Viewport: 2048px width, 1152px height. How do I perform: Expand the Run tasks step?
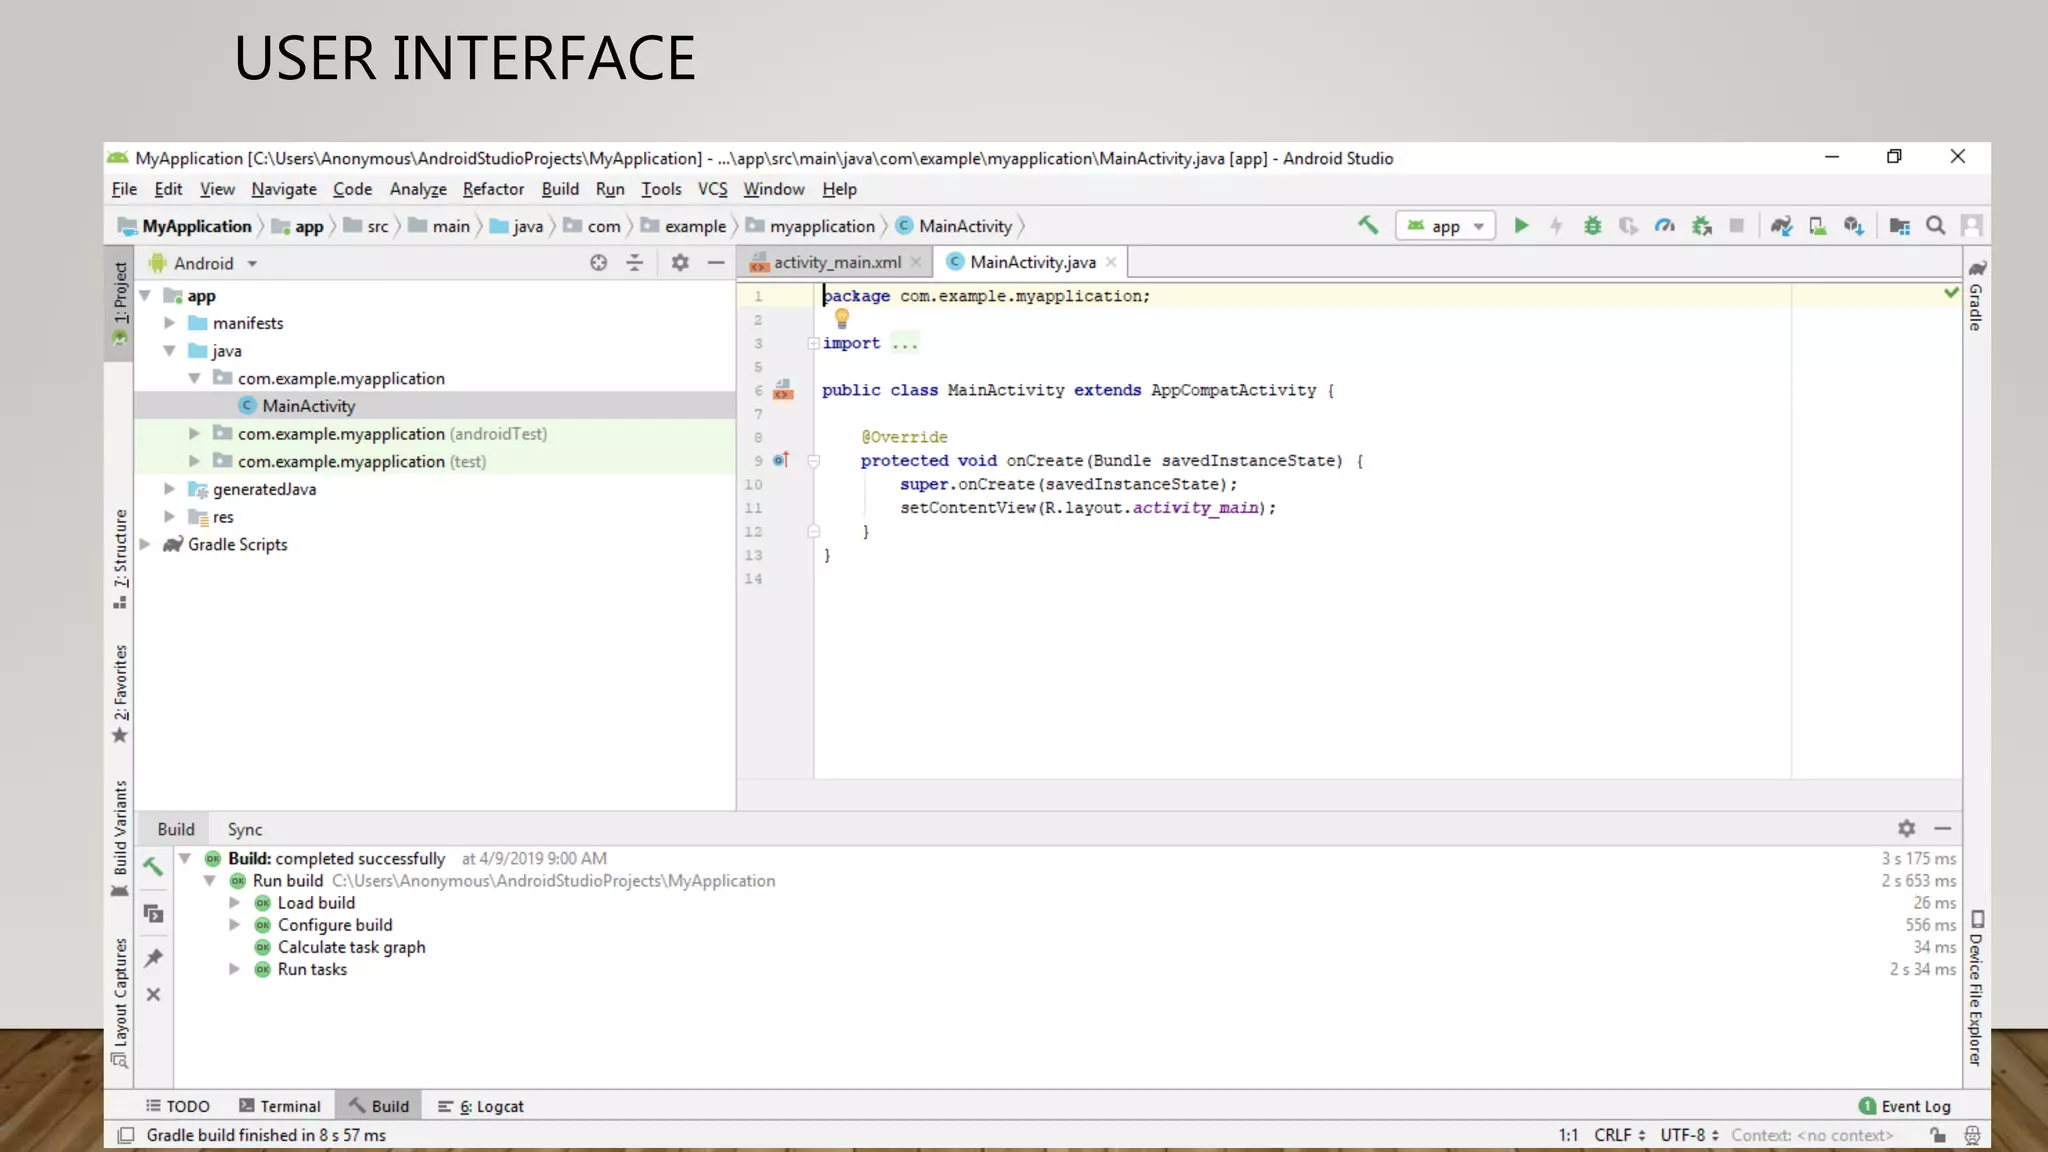pyautogui.click(x=234, y=969)
